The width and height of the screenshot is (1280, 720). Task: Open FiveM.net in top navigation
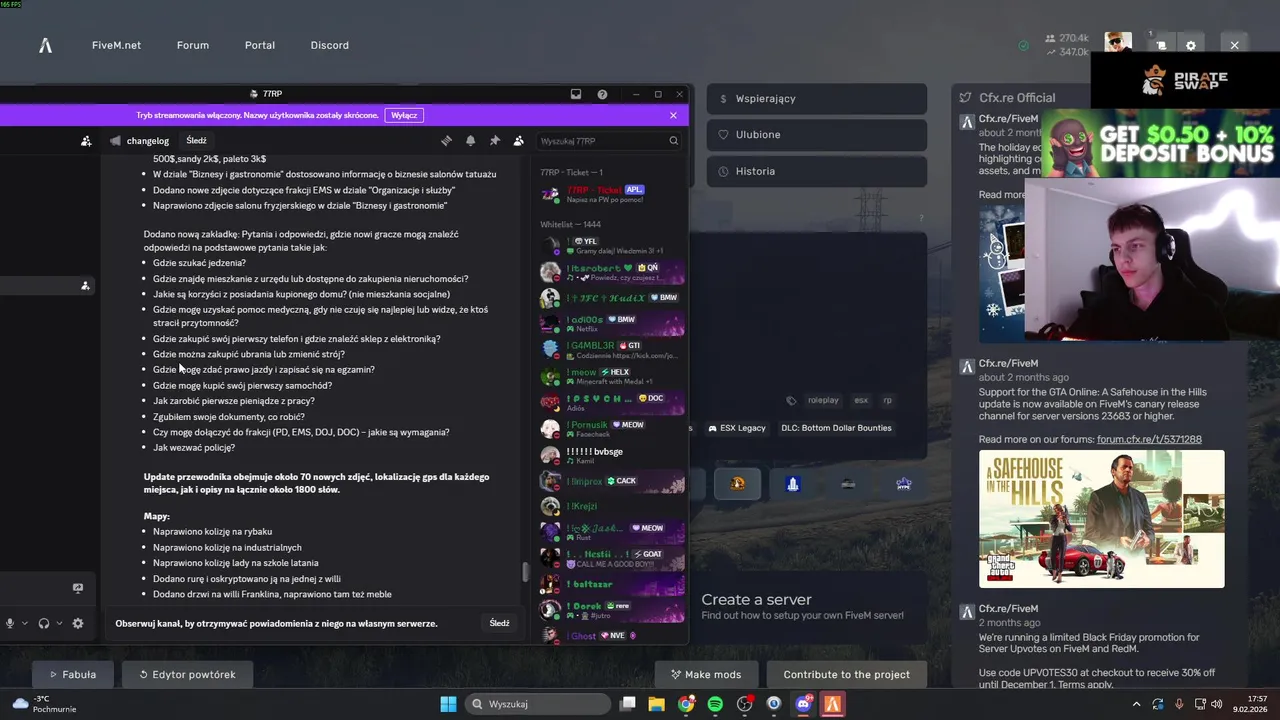[x=116, y=45]
